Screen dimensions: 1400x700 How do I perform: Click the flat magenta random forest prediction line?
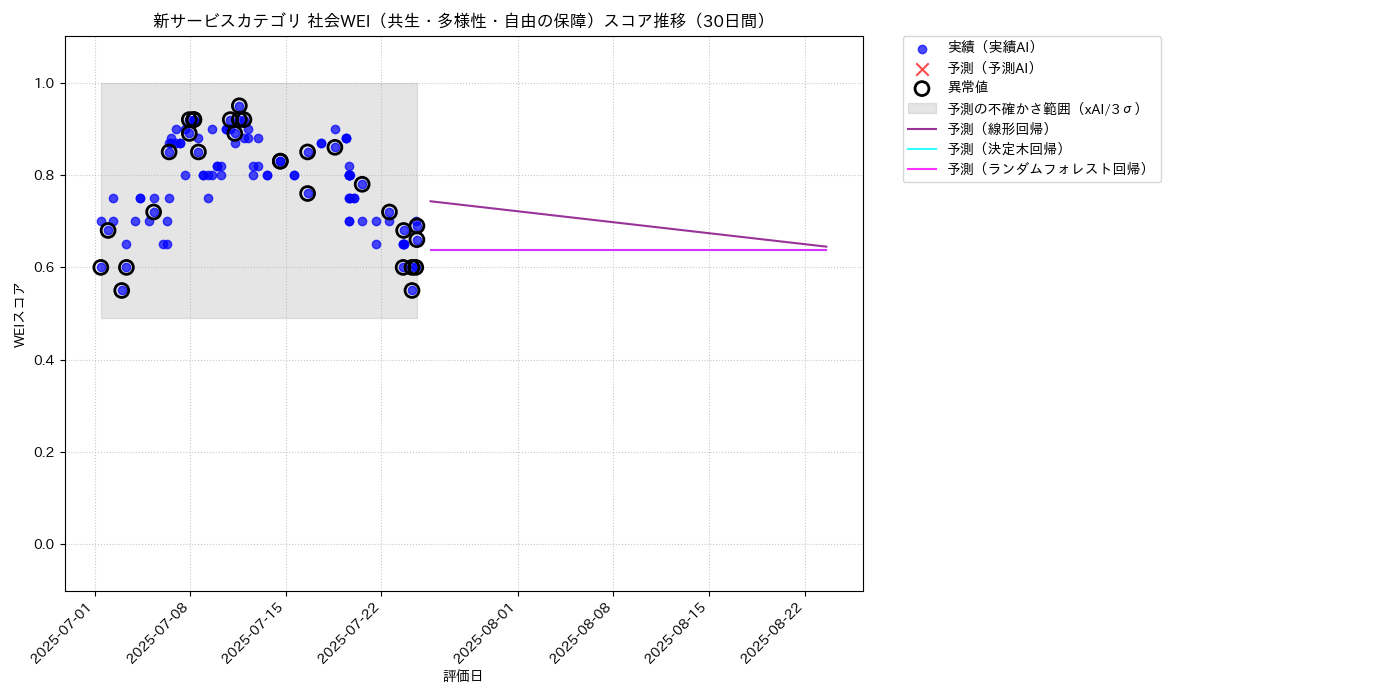628,250
